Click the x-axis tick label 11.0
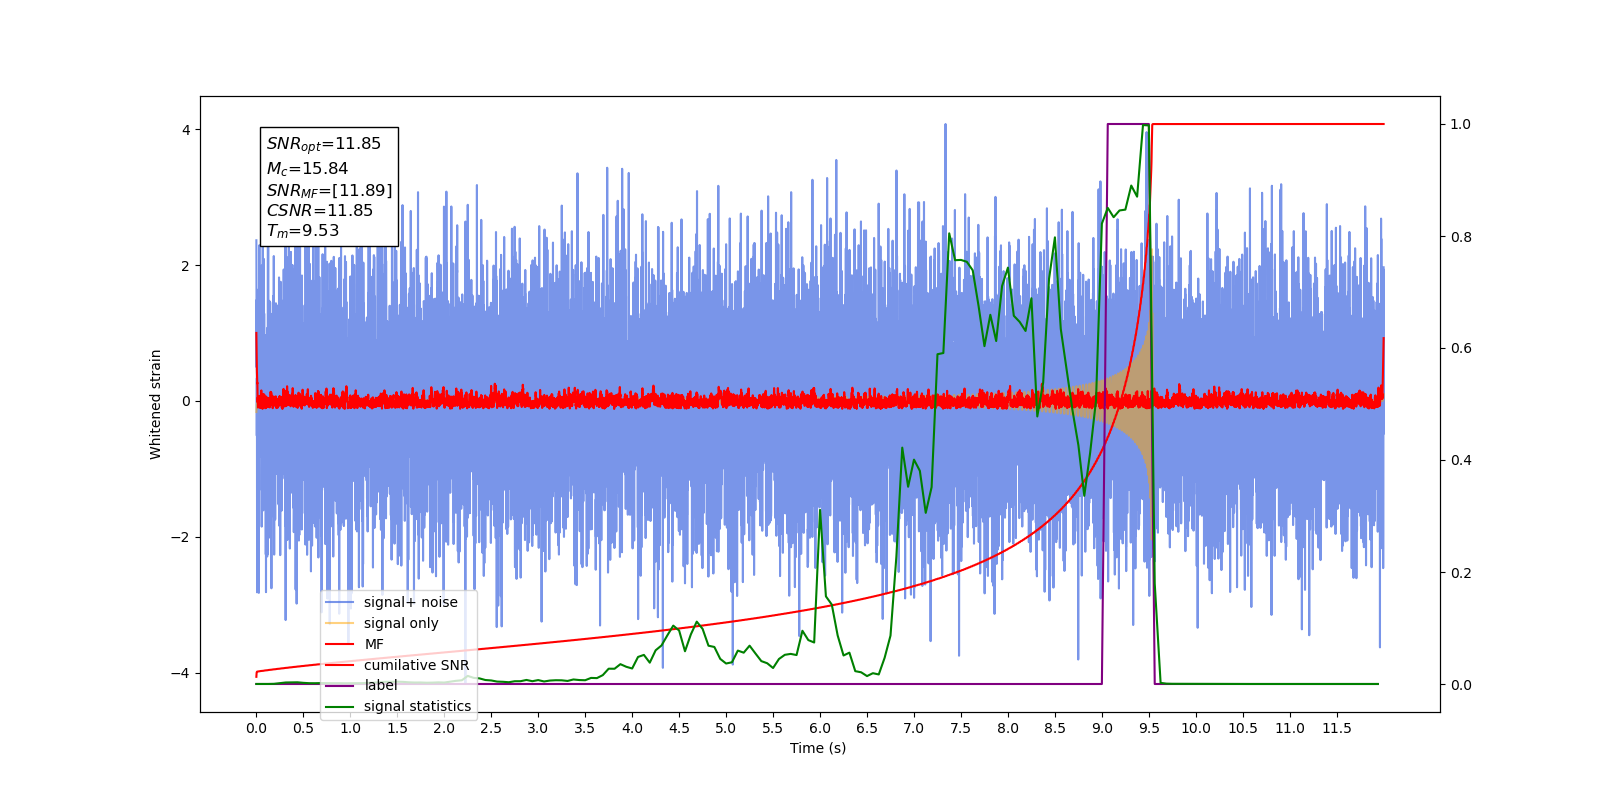The height and width of the screenshot is (800, 1600). [1290, 728]
